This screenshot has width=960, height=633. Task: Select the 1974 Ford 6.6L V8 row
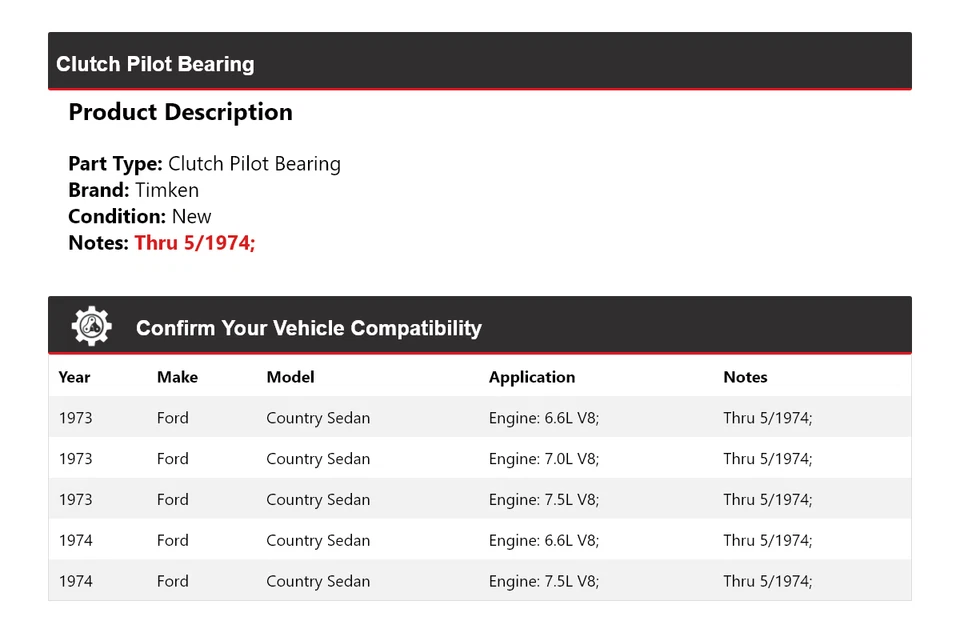tap(480, 540)
